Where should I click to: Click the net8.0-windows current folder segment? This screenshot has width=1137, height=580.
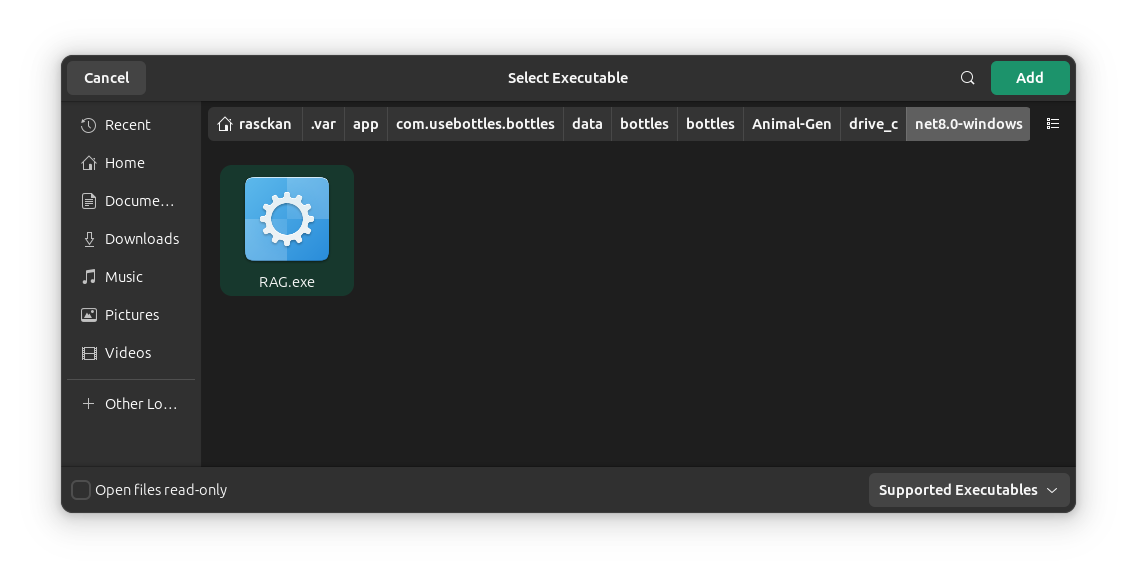[968, 124]
